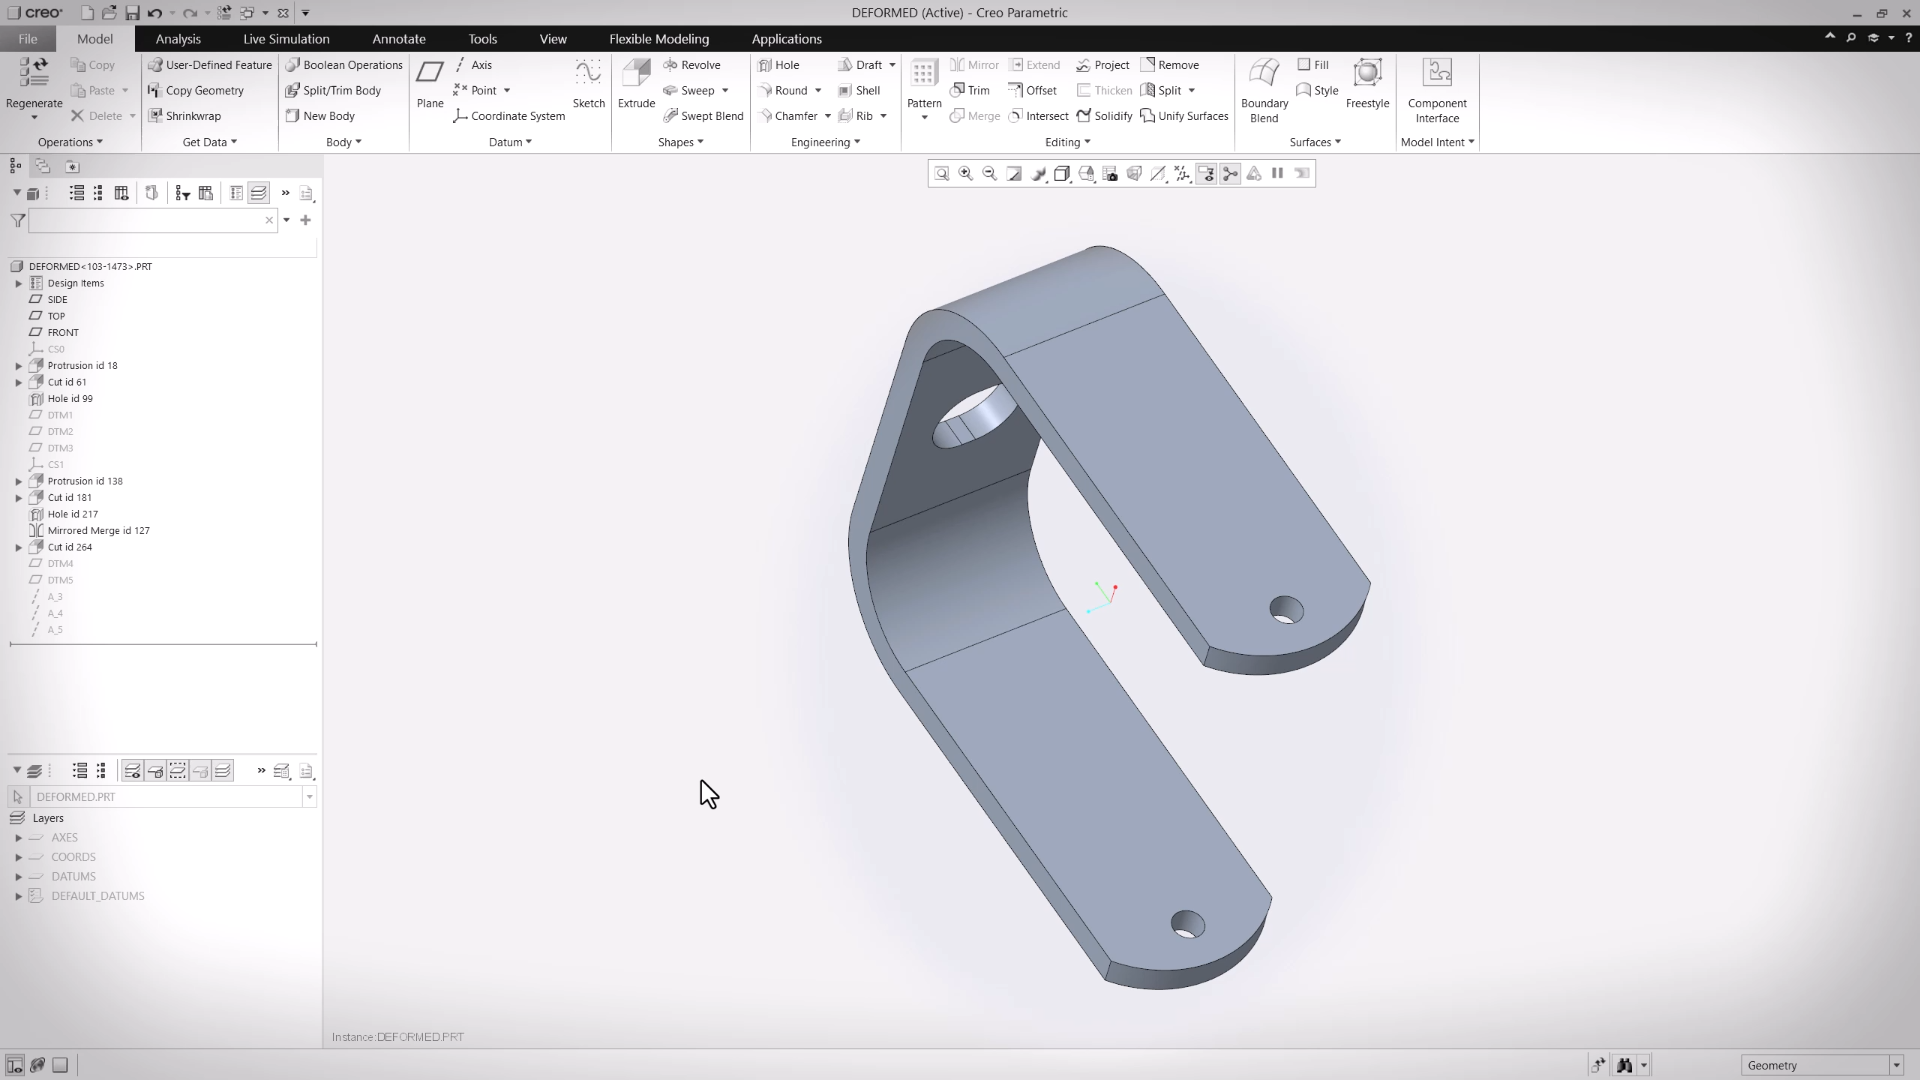The height and width of the screenshot is (1080, 1920).
Task: Select the Boundary Blend tool
Action: [1264, 90]
